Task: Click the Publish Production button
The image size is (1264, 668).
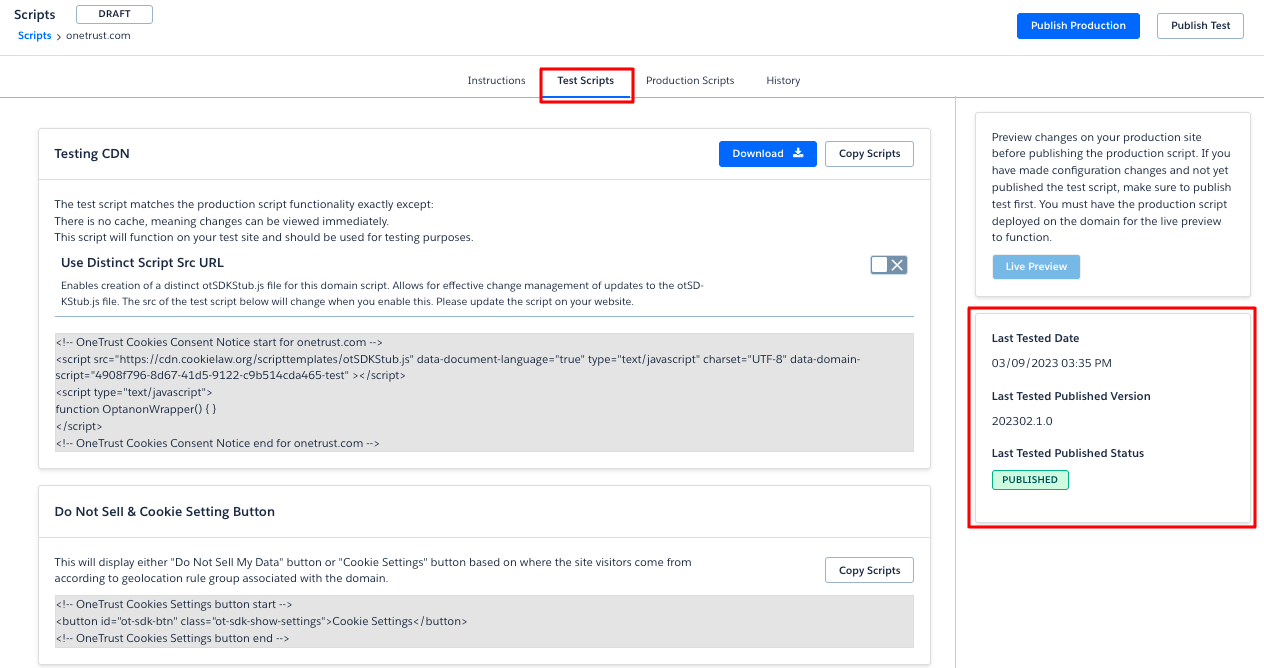Action: tap(1077, 26)
